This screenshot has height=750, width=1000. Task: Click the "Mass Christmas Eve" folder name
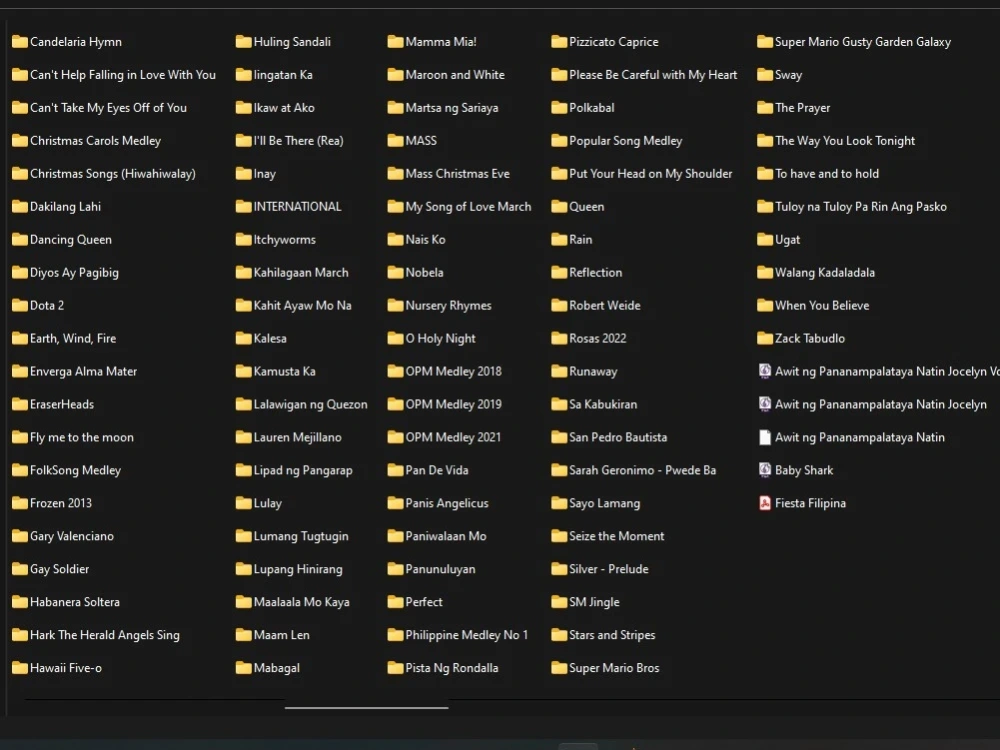458,173
